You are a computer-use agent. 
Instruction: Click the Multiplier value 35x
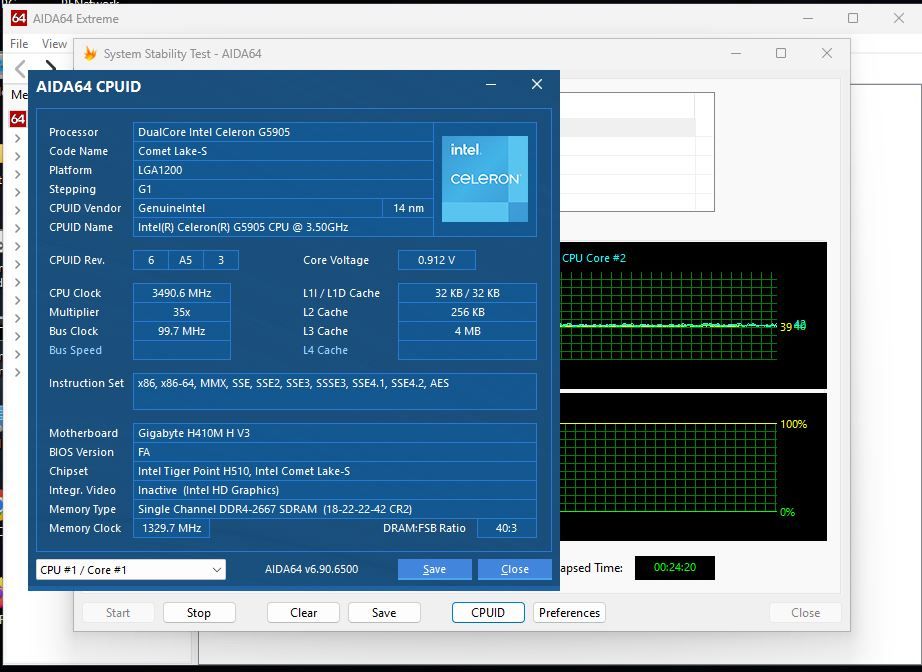[182, 312]
